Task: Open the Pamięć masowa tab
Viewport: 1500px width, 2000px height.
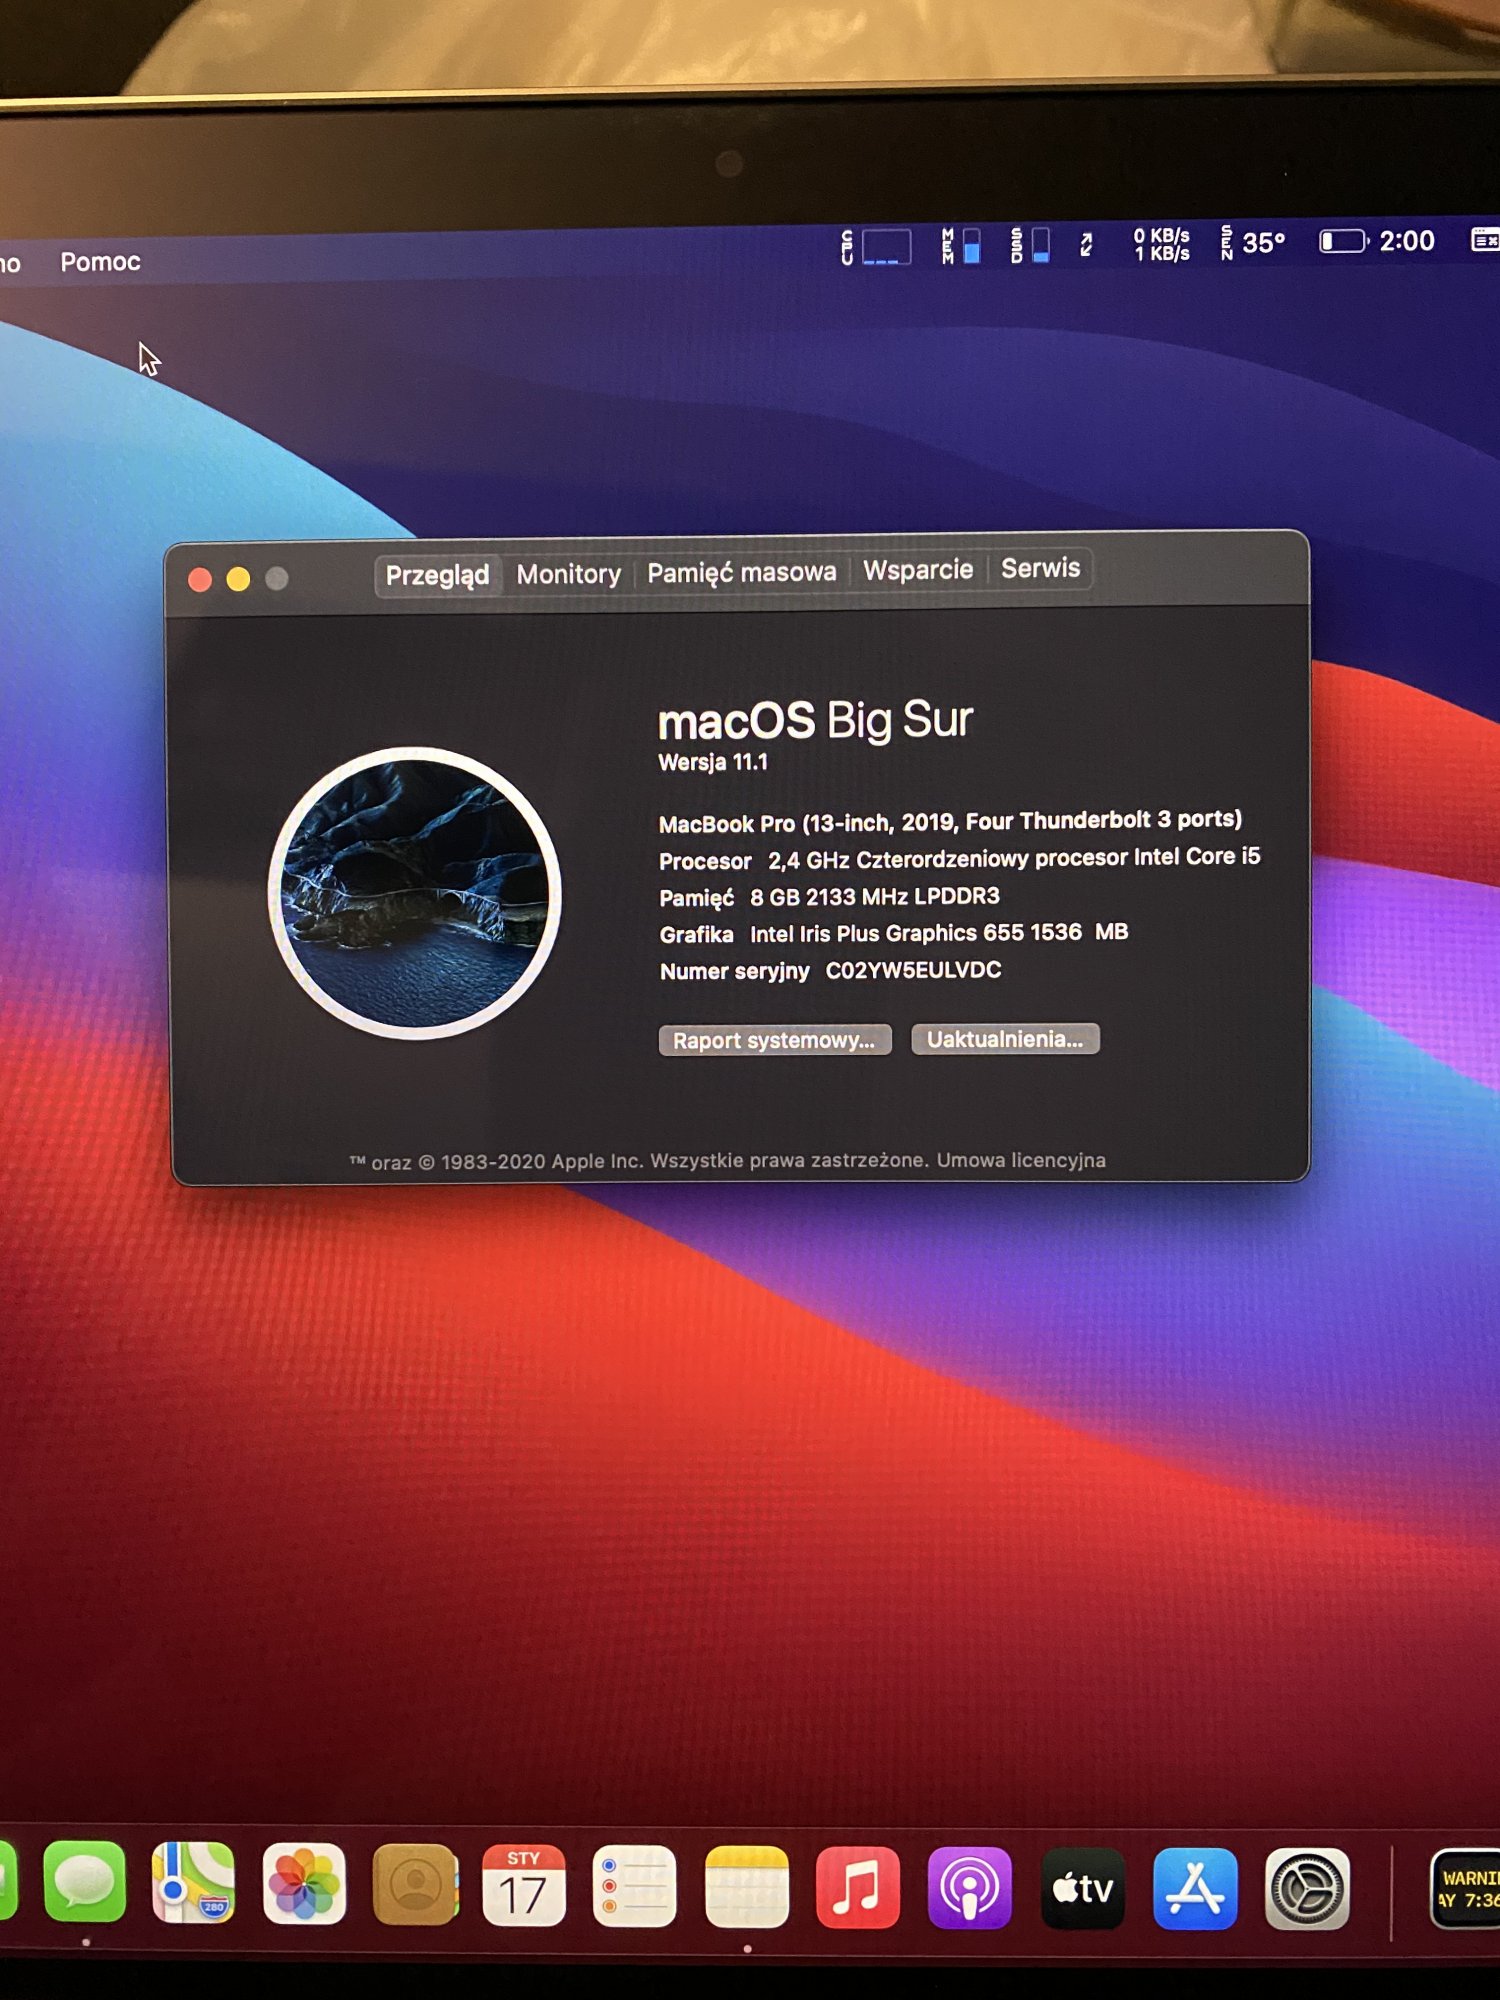Action: [x=741, y=572]
